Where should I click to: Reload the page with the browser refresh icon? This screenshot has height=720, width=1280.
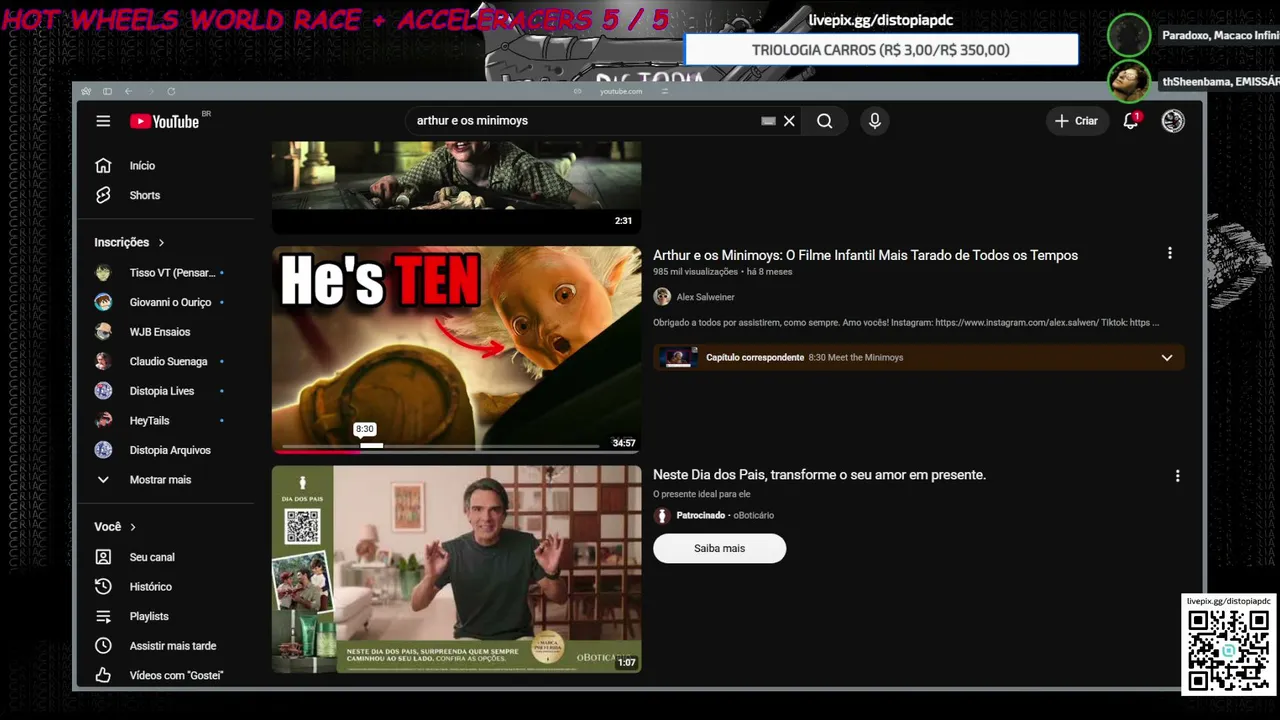coord(171,91)
